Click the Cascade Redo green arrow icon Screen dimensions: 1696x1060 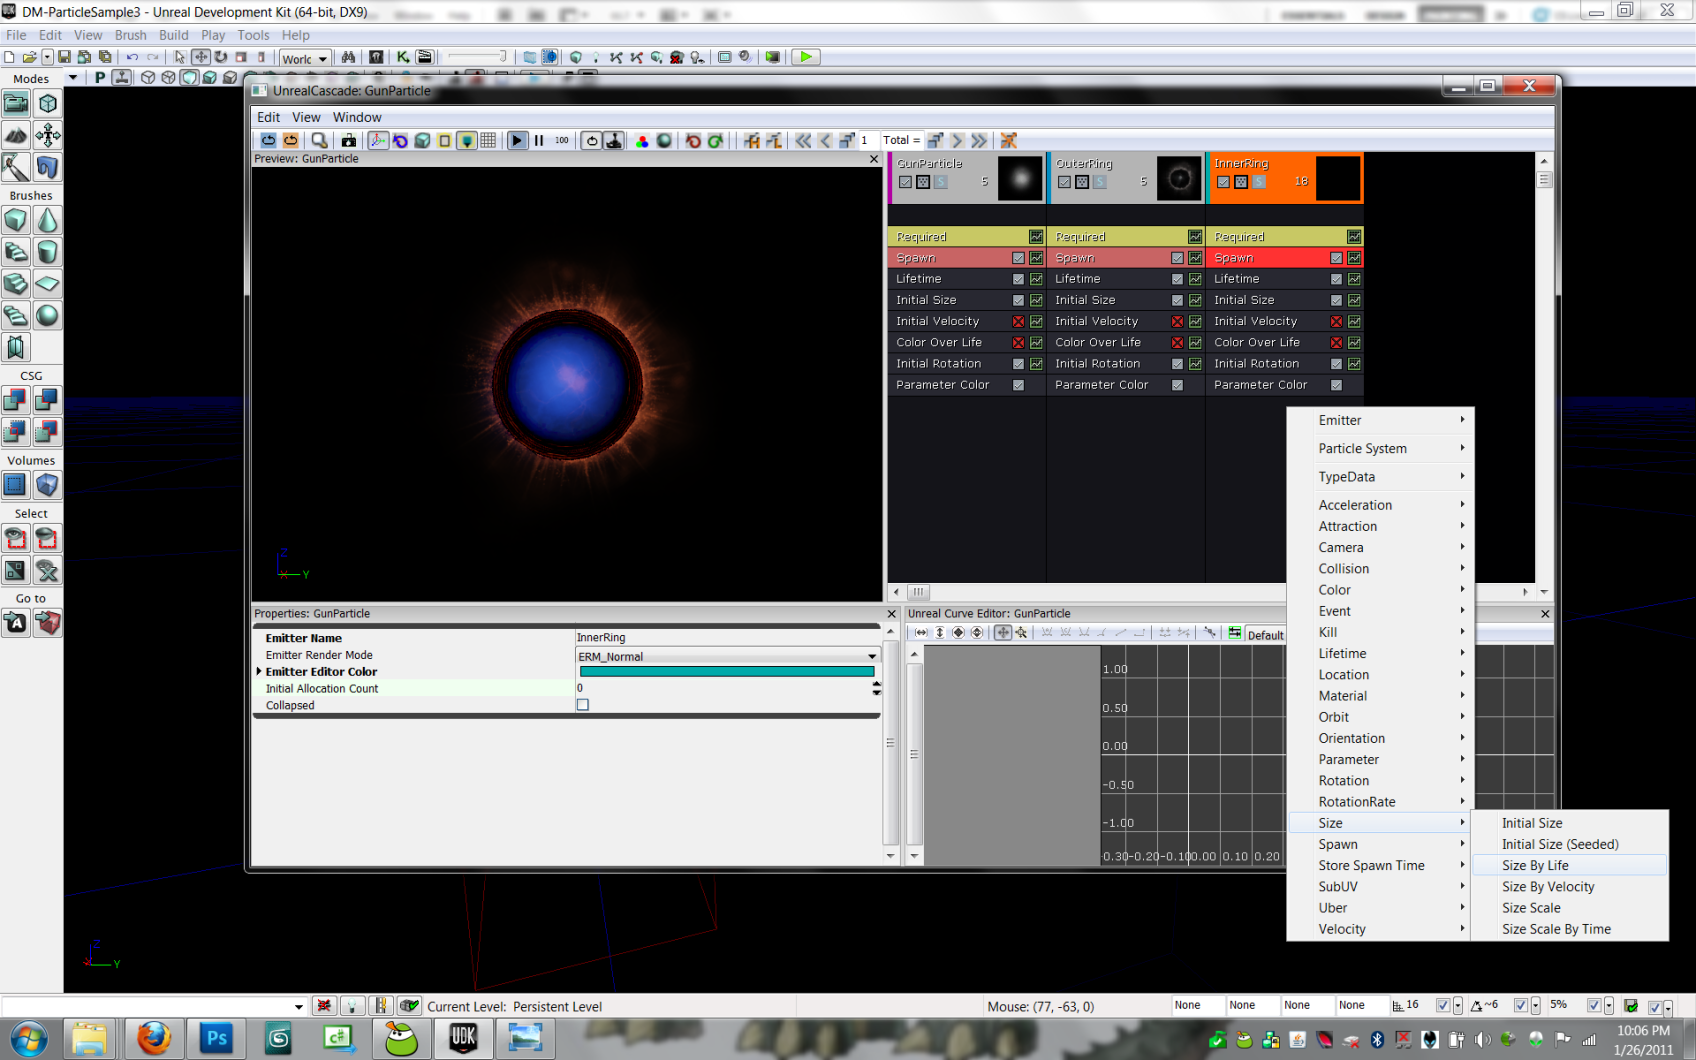click(x=715, y=141)
